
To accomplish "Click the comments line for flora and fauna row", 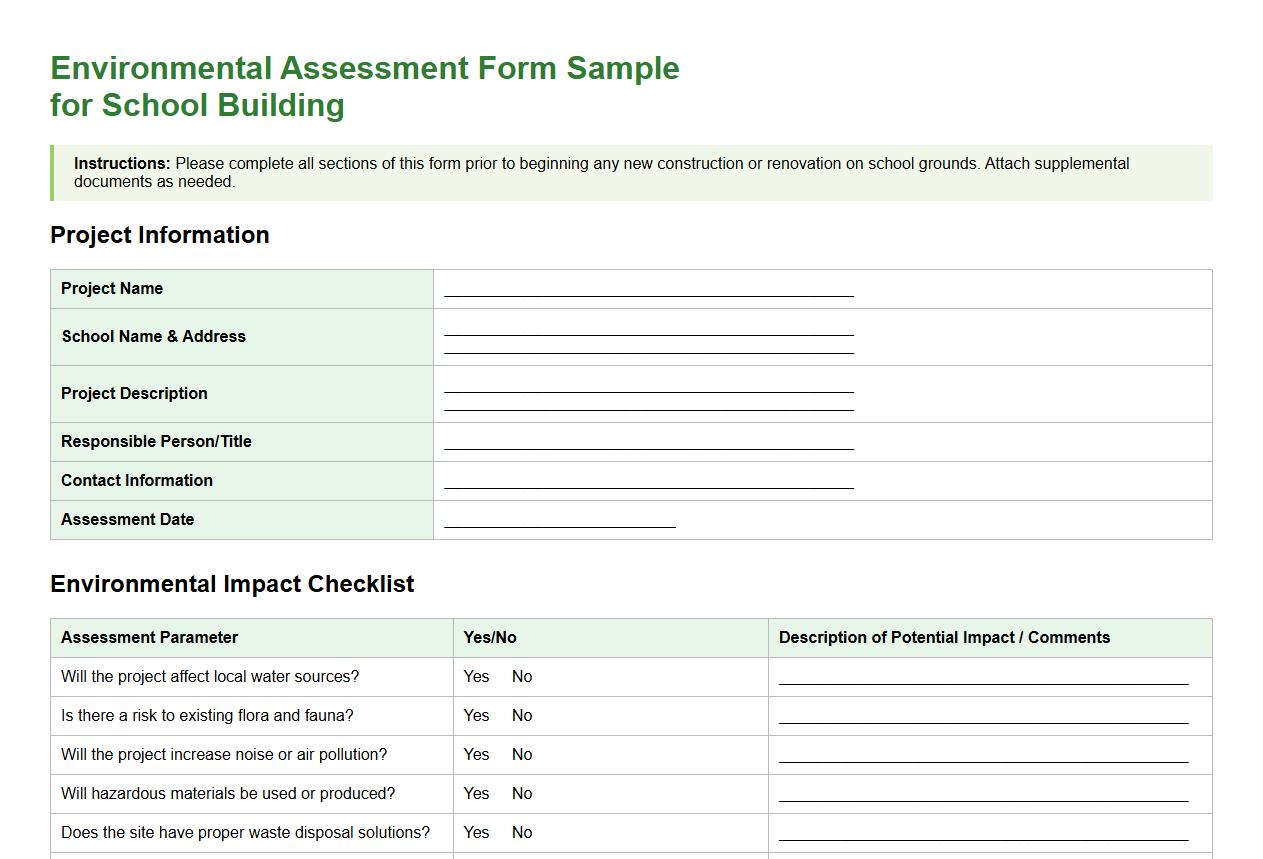I will (x=984, y=720).
